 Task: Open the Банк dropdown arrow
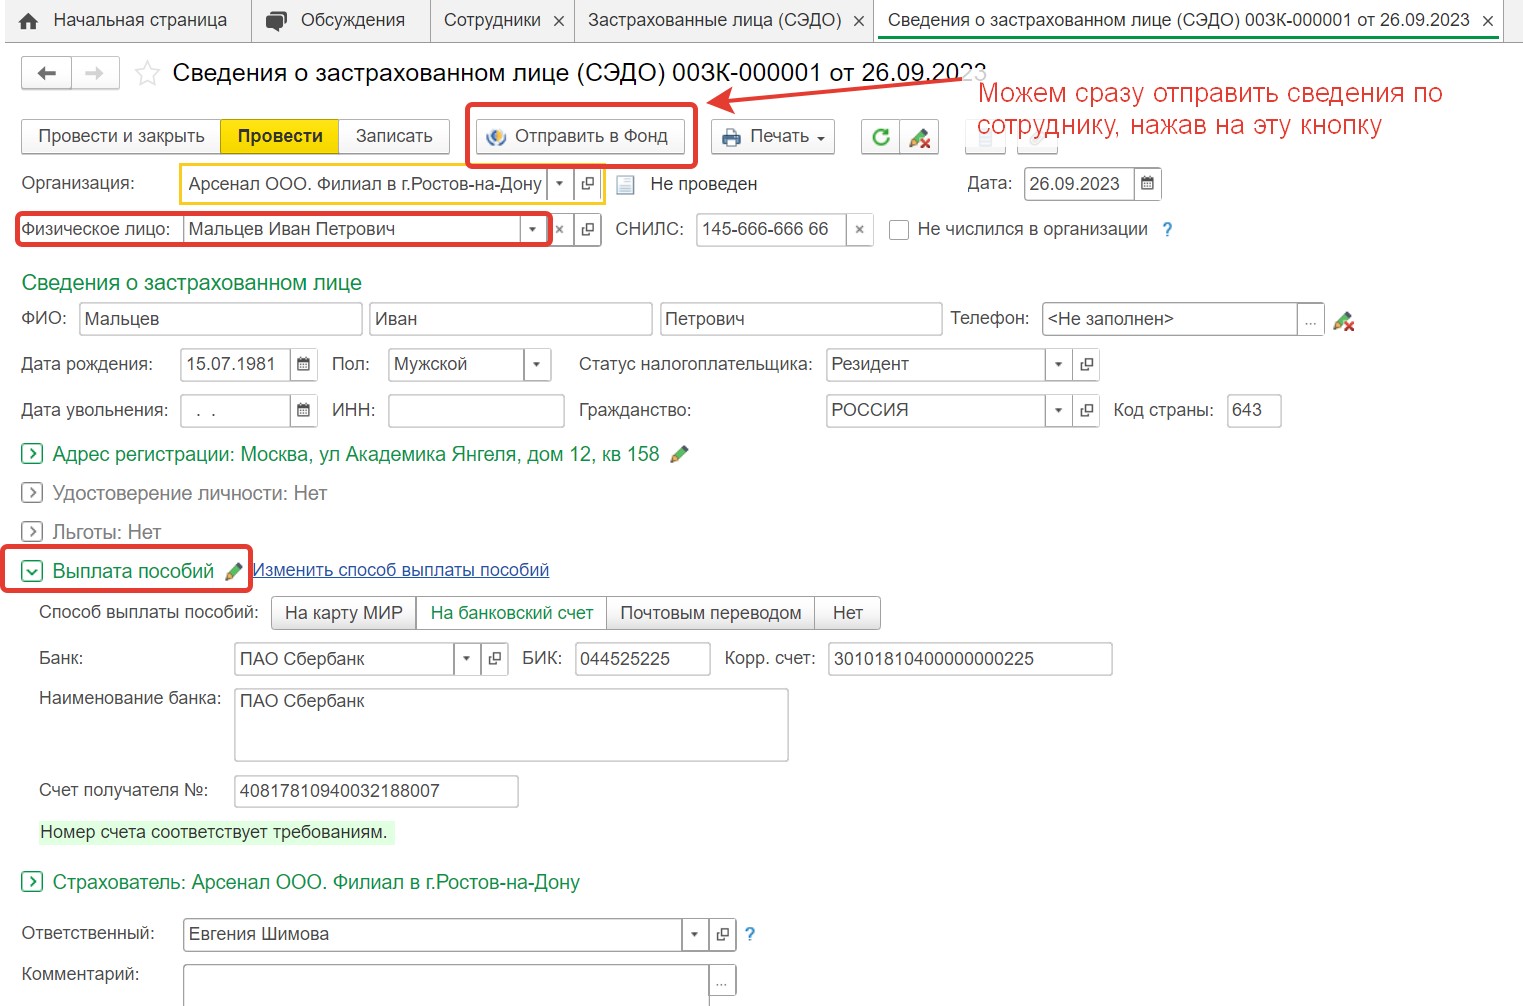click(466, 659)
